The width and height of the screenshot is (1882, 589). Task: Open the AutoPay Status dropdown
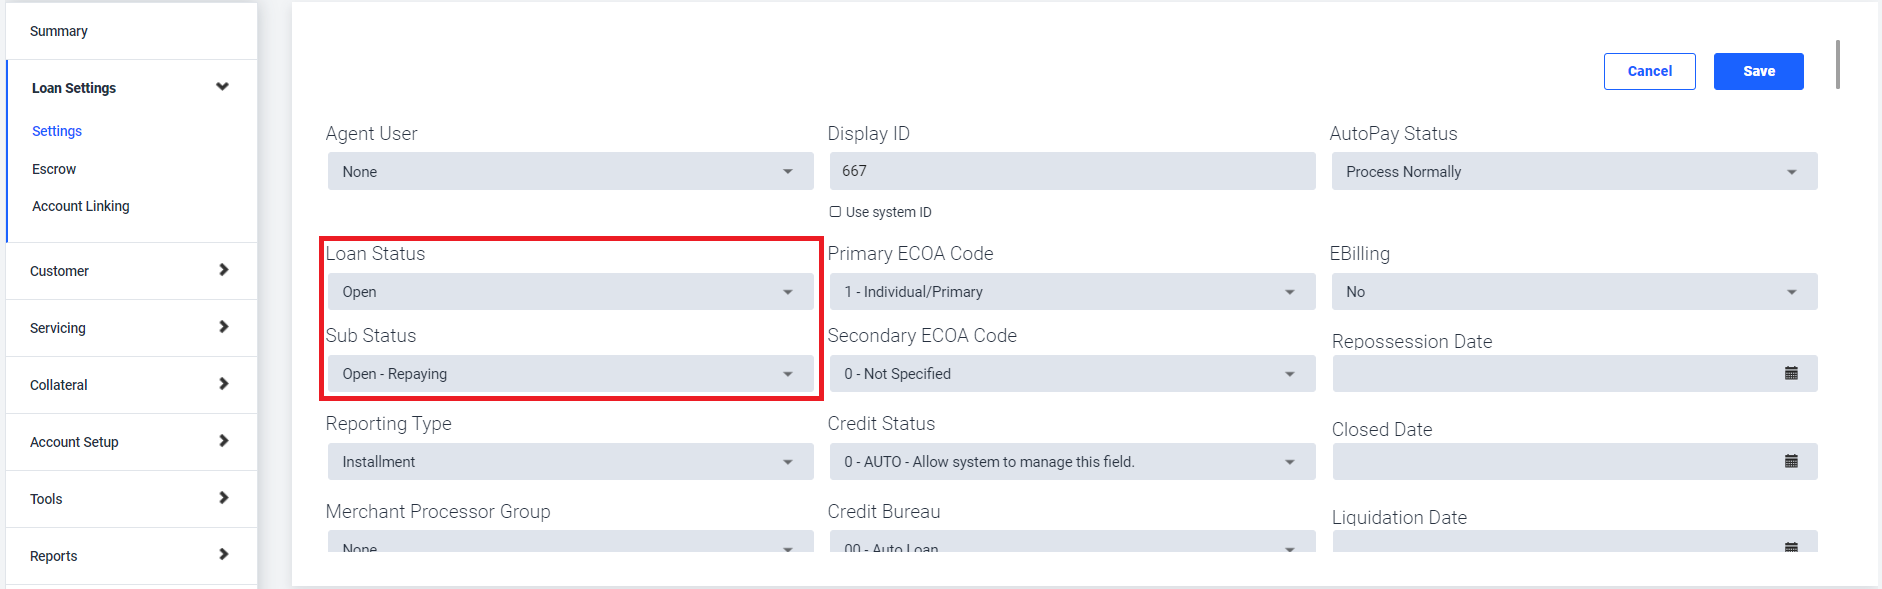click(1574, 172)
